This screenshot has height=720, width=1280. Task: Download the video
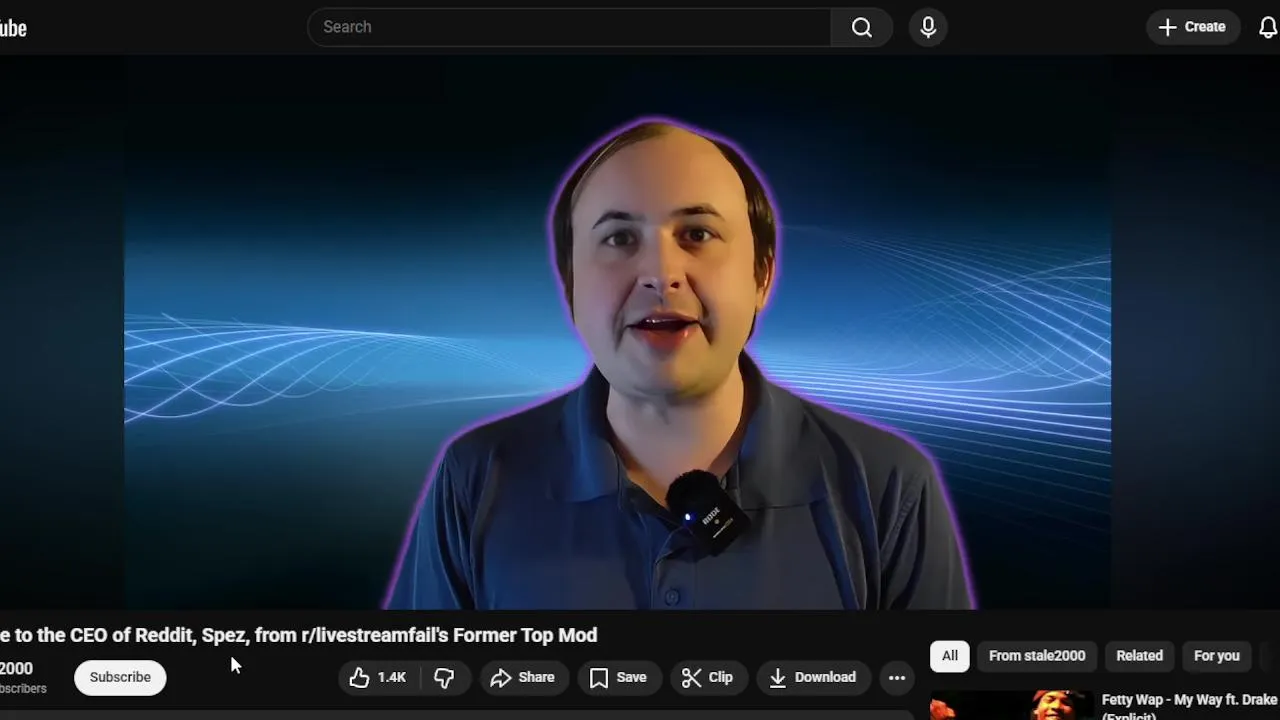pyautogui.click(x=813, y=677)
